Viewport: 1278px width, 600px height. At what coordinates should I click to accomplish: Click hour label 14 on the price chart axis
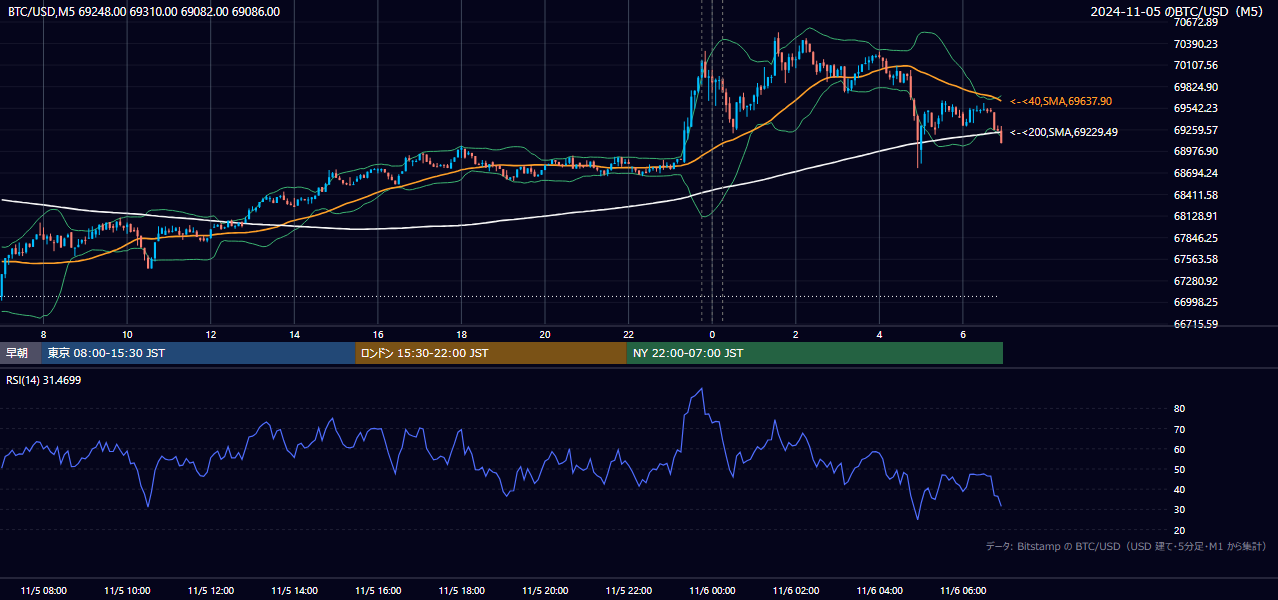pyautogui.click(x=294, y=334)
